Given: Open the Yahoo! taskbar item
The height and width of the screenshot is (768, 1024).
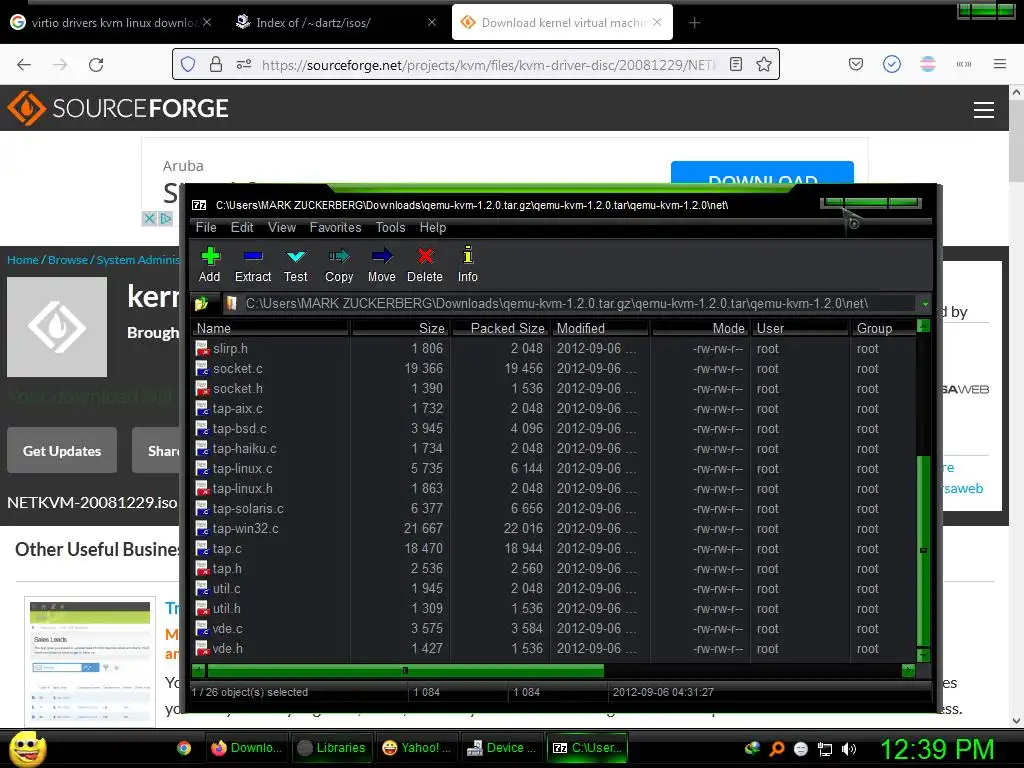Looking at the screenshot, I should (x=417, y=748).
